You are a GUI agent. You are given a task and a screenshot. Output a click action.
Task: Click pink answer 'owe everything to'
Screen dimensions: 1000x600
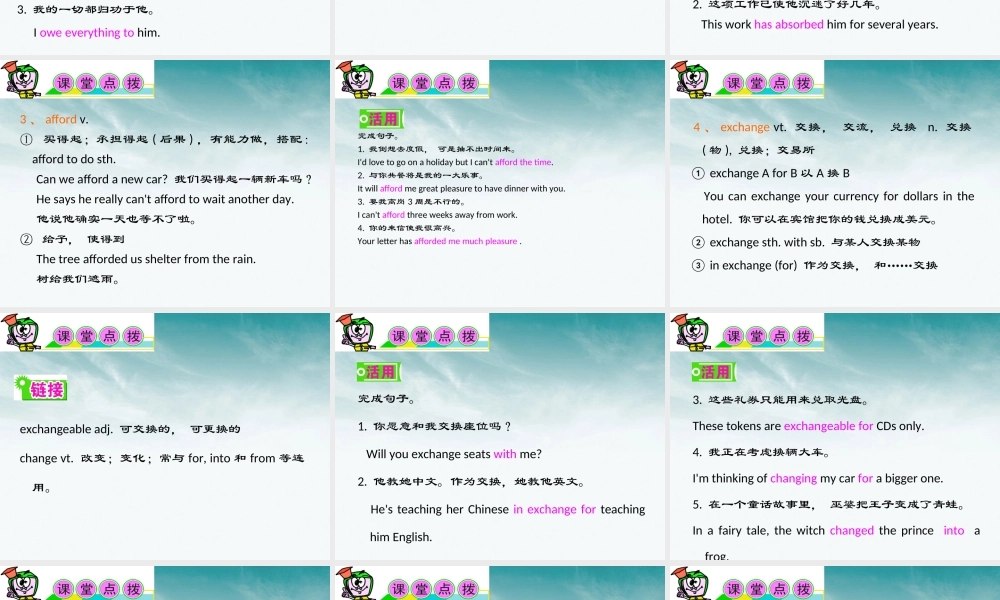(x=87, y=33)
